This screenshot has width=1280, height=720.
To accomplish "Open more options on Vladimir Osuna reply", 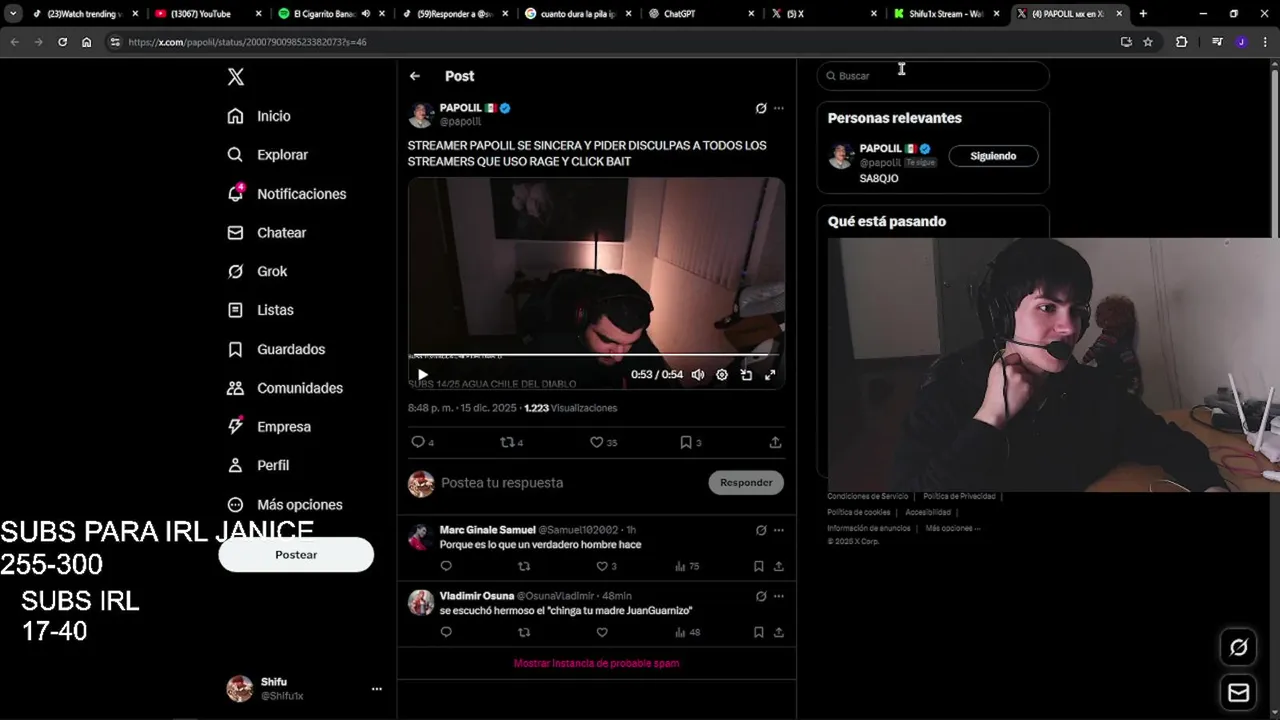I will tap(779, 596).
